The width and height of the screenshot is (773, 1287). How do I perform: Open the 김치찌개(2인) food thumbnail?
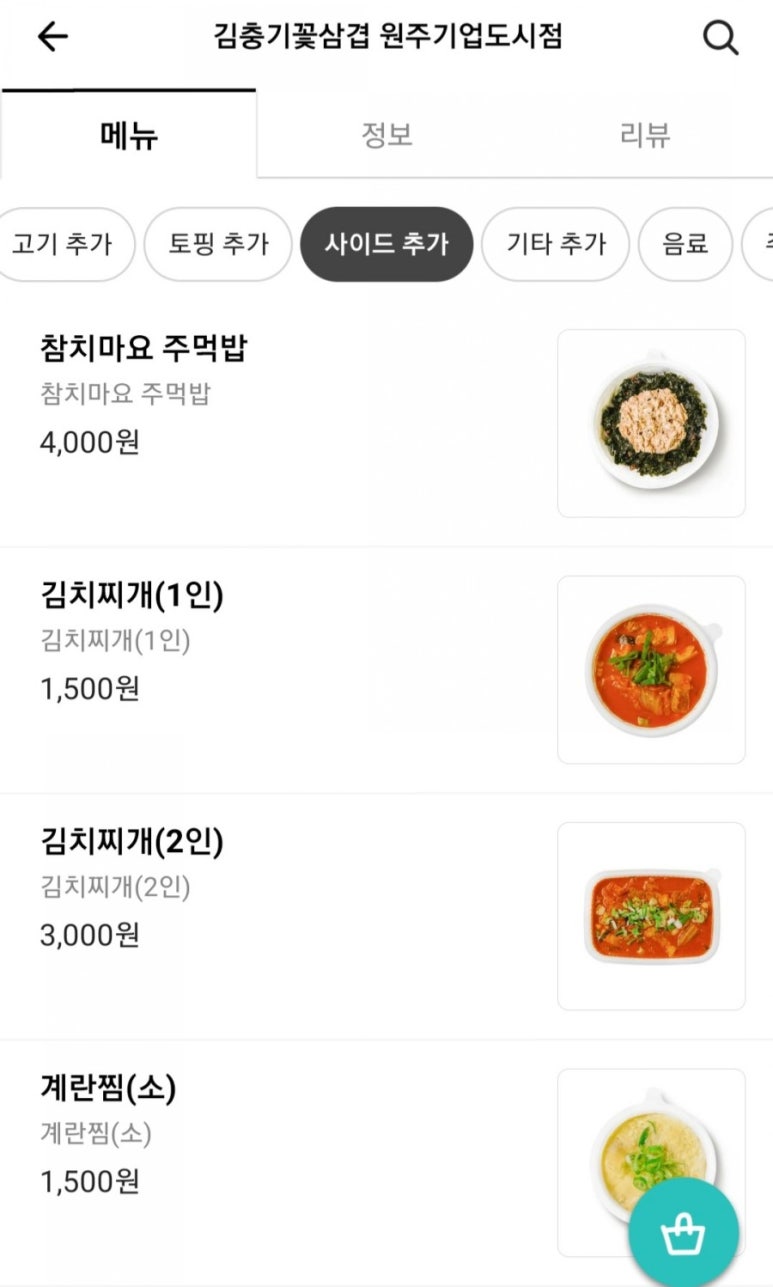click(651, 916)
